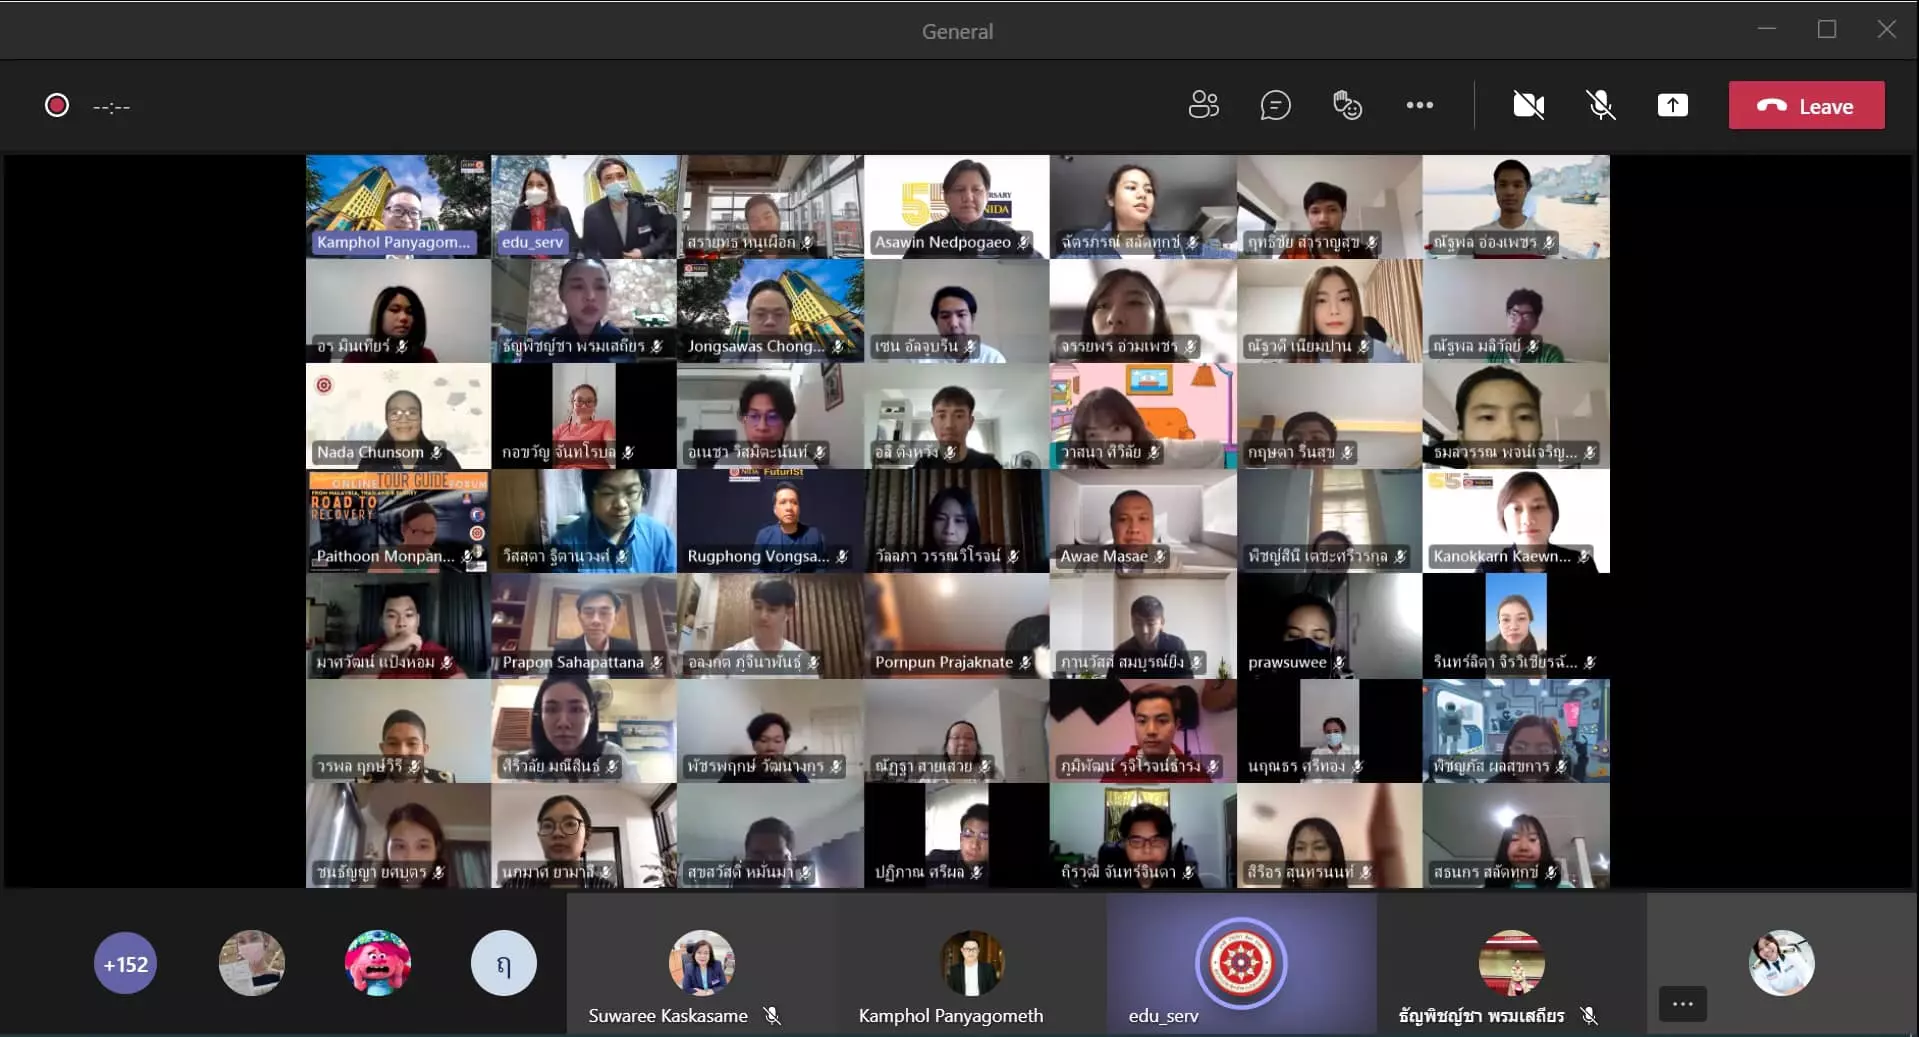Click prawsuwee's video thumbnail
The width and height of the screenshot is (1919, 1037).
coord(1328,626)
